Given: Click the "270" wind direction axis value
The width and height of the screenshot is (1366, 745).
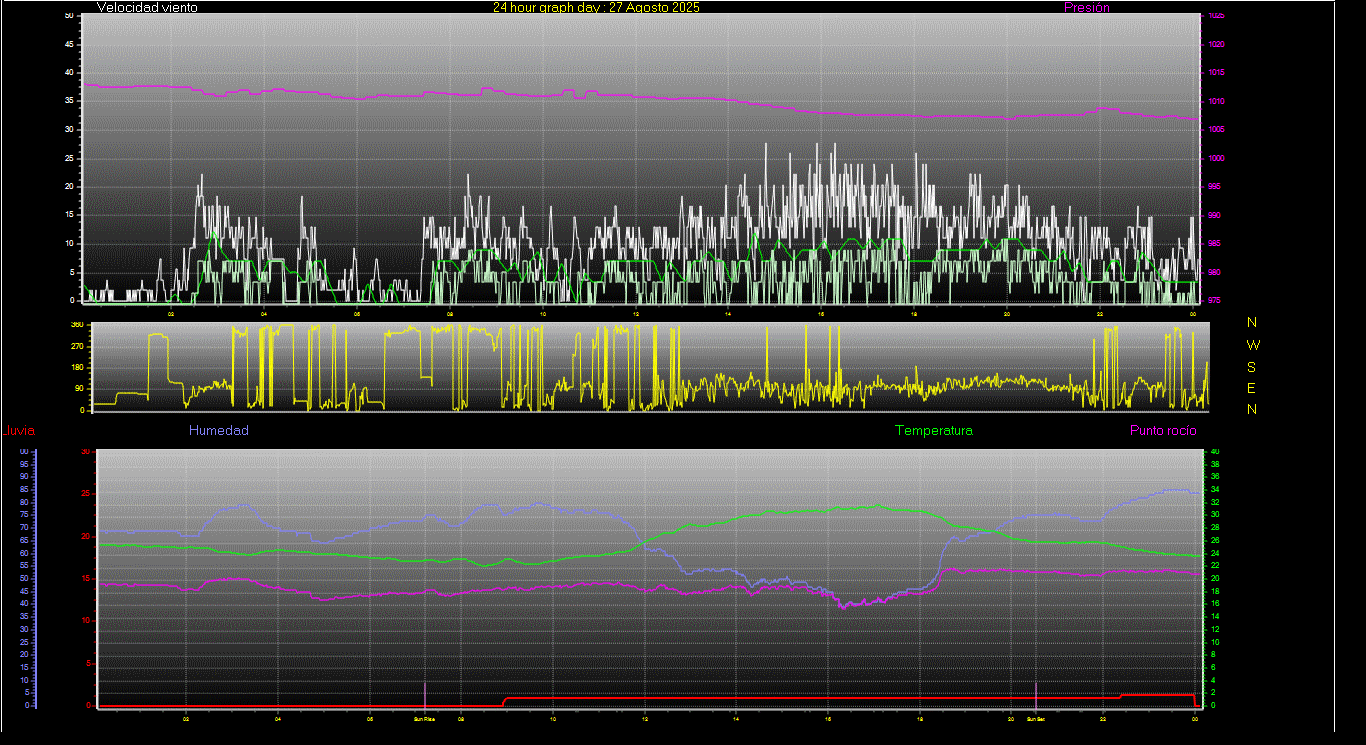Looking at the screenshot, I should [x=76, y=347].
